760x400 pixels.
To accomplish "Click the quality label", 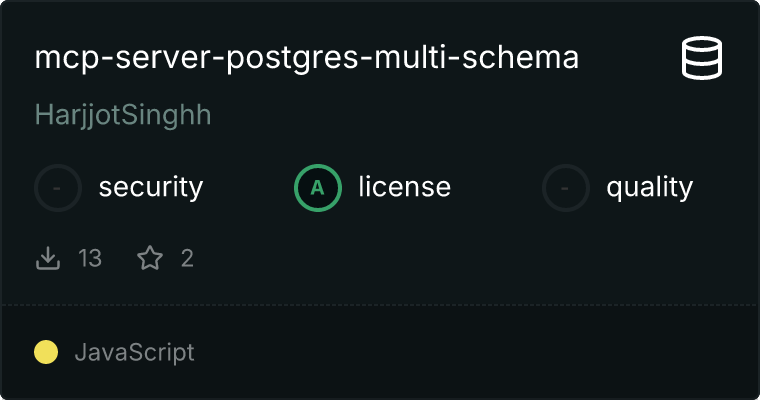I will tap(649, 187).
